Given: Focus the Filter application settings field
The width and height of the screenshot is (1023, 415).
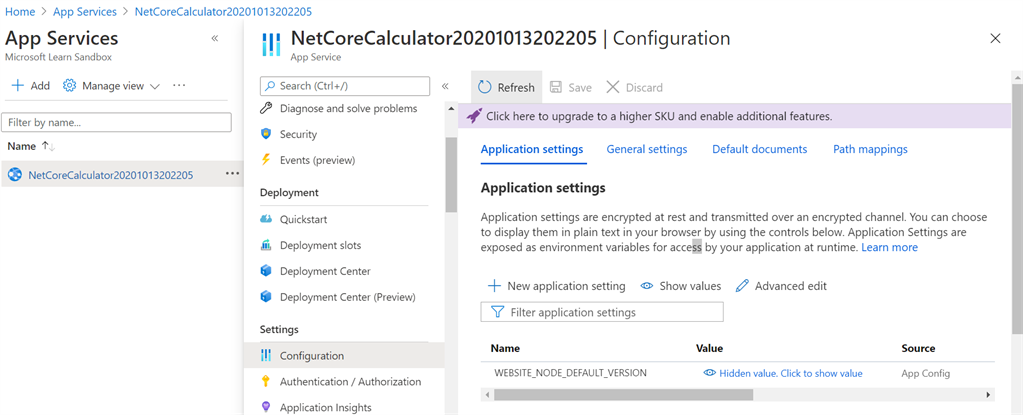Looking at the screenshot, I should [x=602, y=312].
